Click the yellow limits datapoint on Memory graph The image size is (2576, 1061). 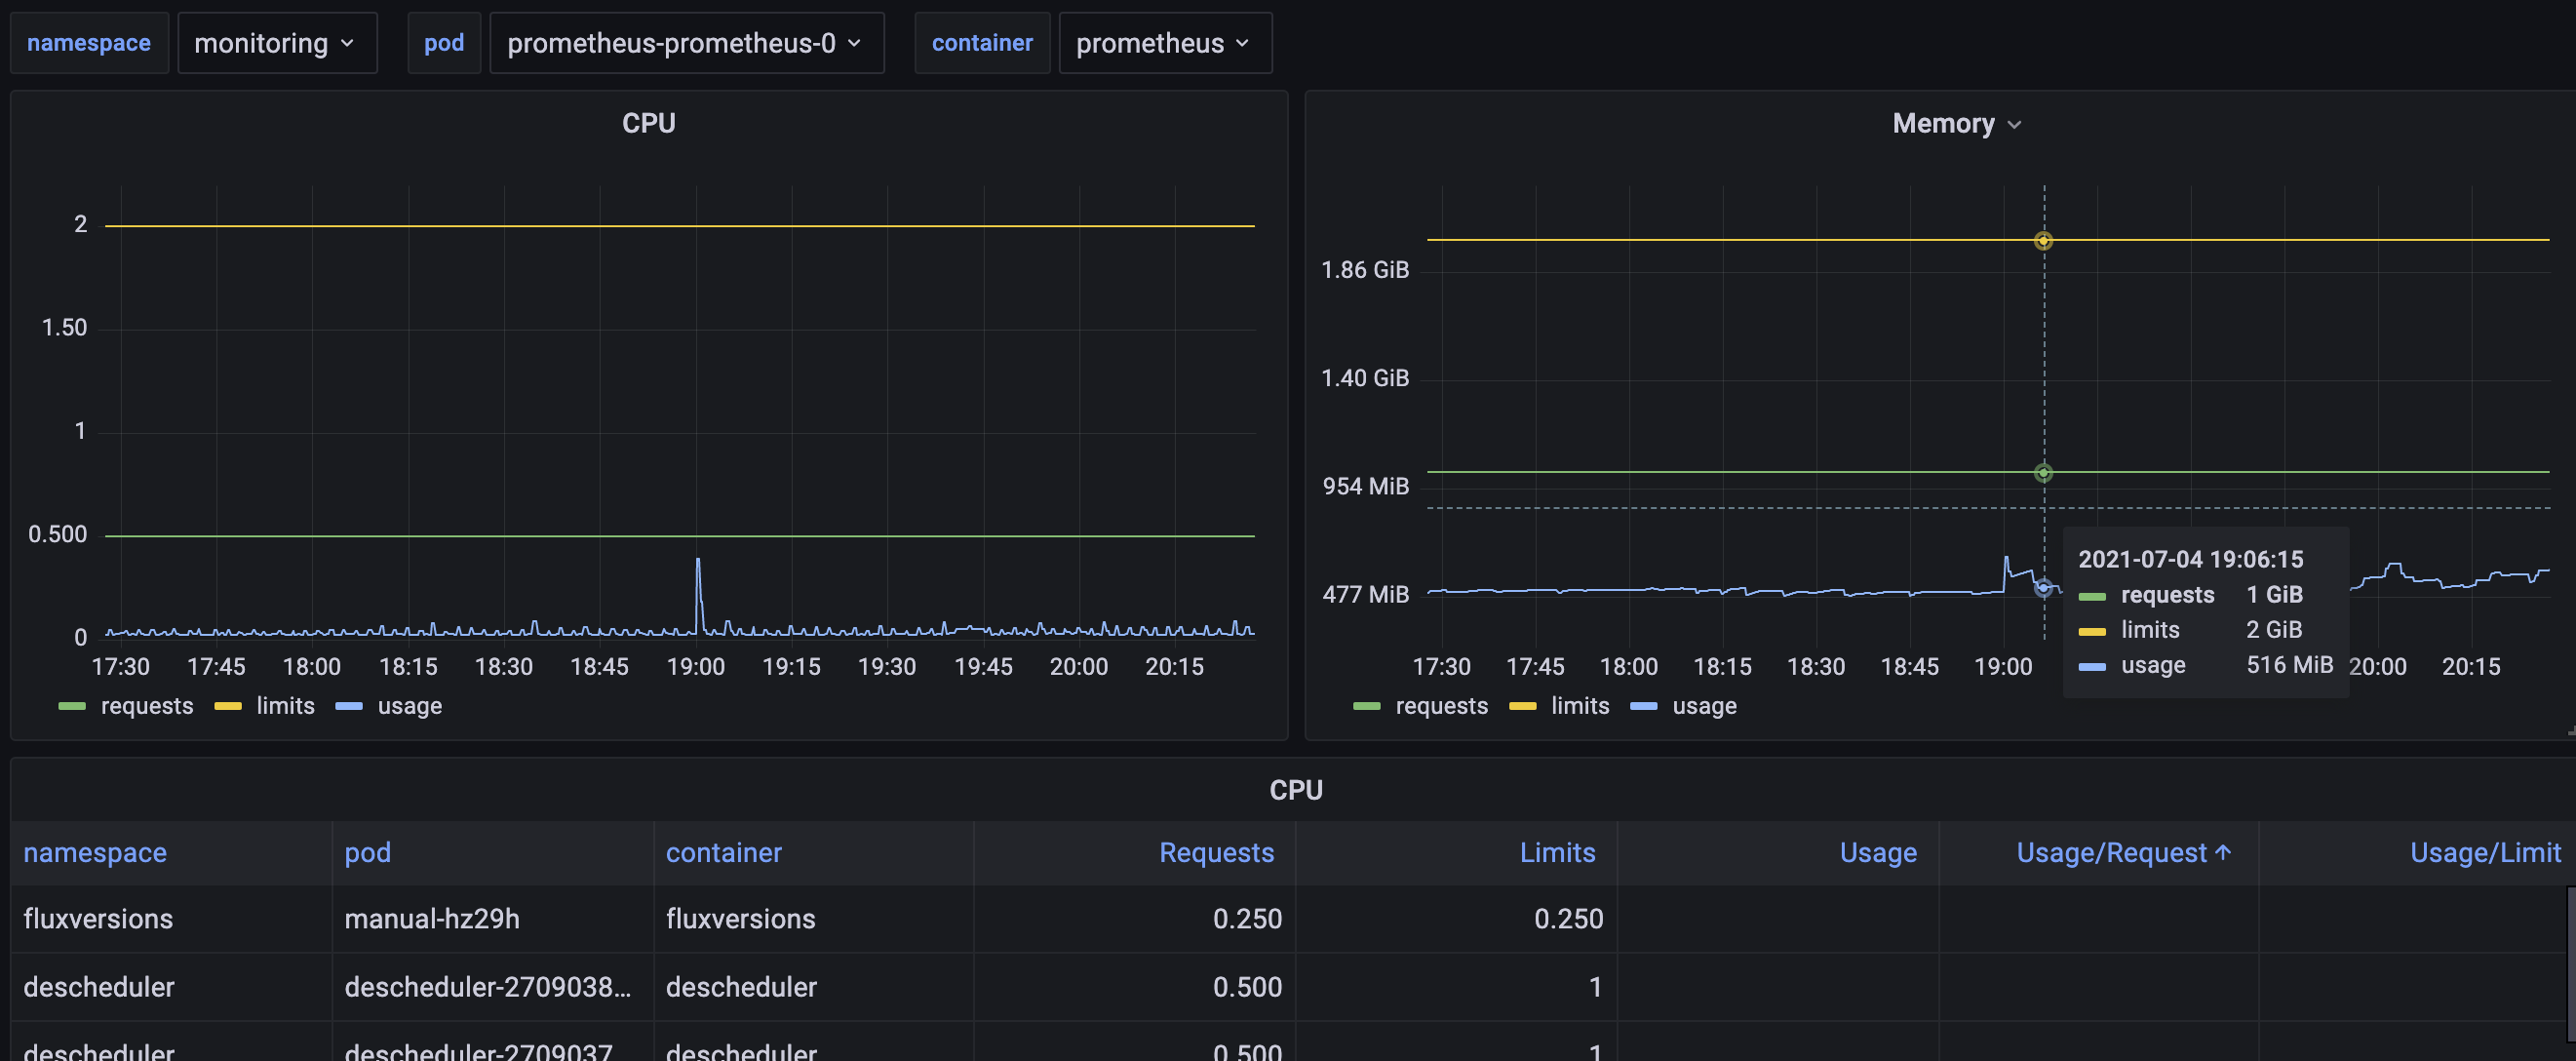pos(2043,240)
